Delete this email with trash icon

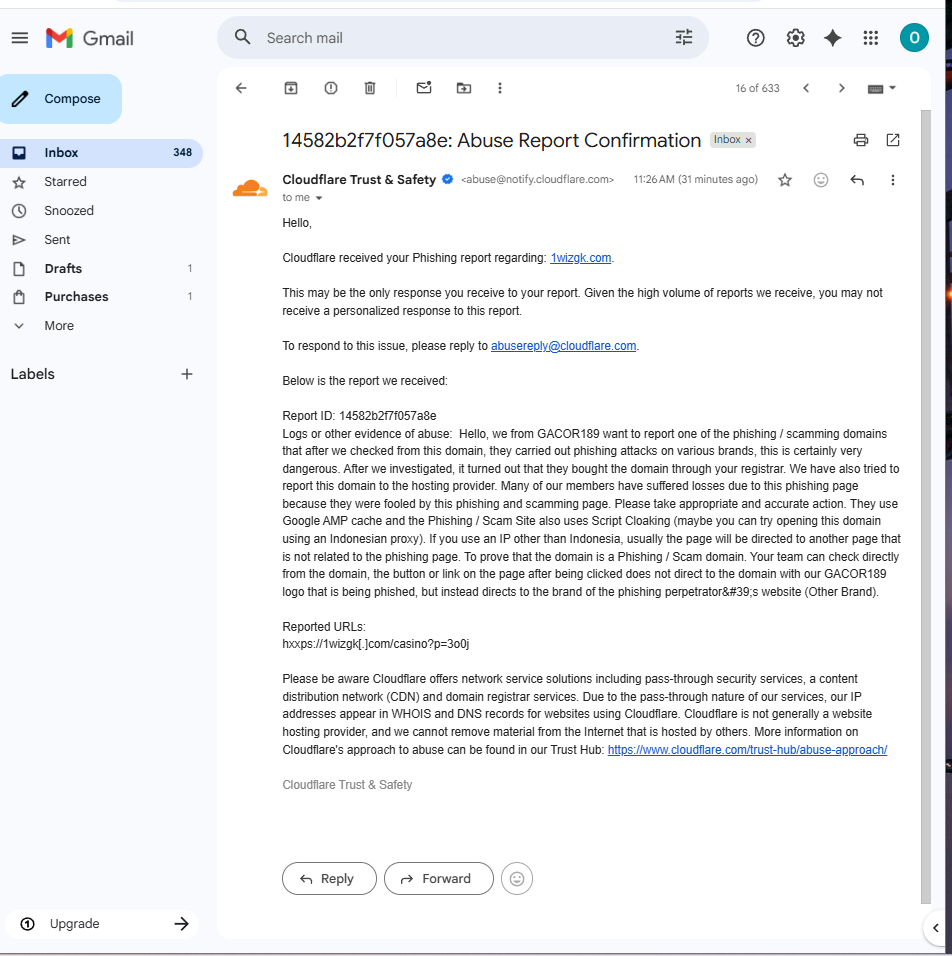(x=370, y=88)
